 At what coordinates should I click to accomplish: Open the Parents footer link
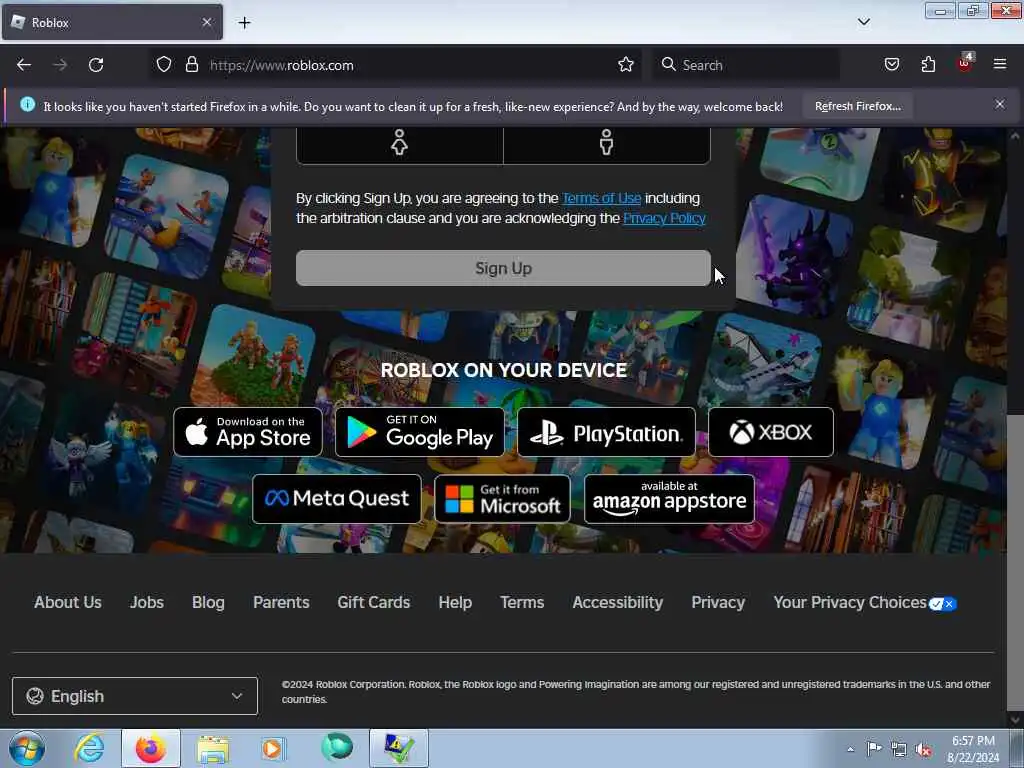point(281,602)
